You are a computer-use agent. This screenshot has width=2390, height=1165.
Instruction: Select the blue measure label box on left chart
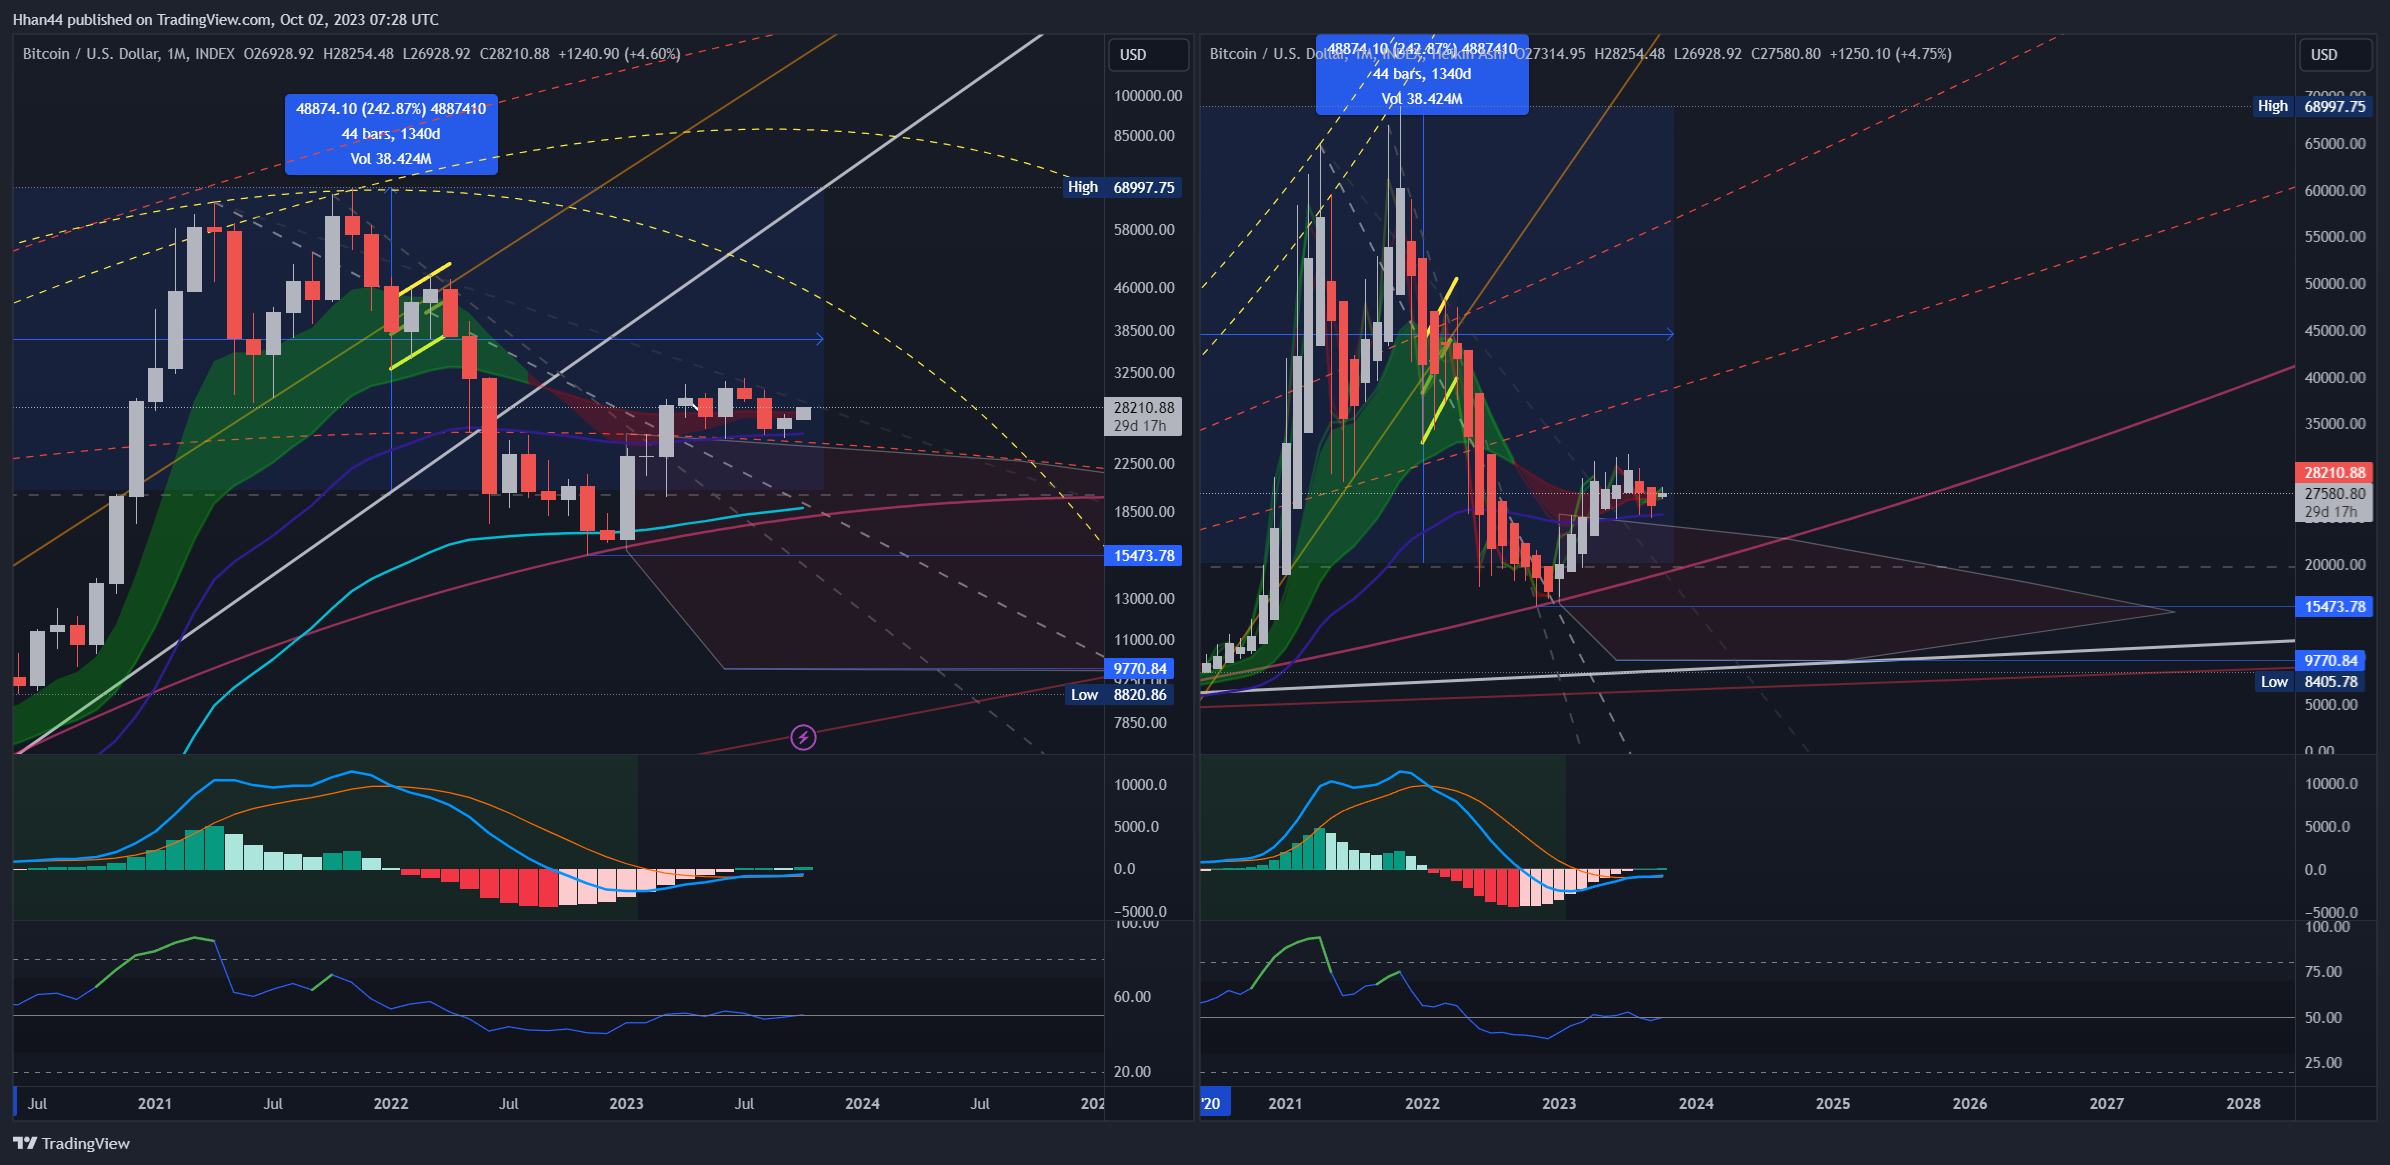point(391,134)
